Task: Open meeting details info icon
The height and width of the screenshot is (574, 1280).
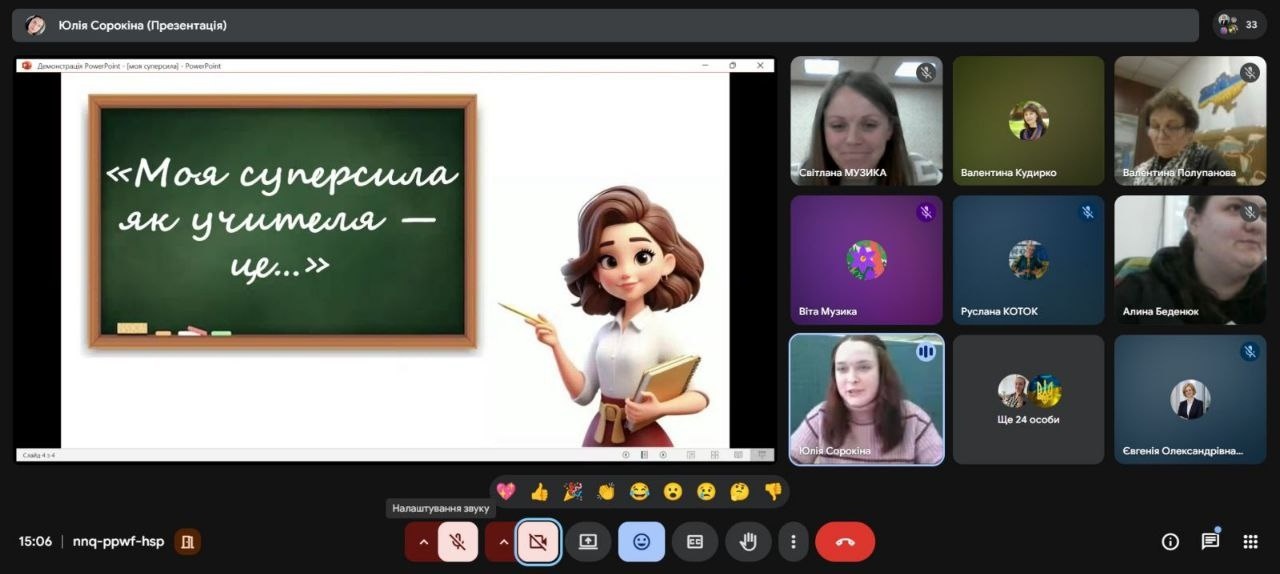Action: pyautogui.click(x=1170, y=542)
